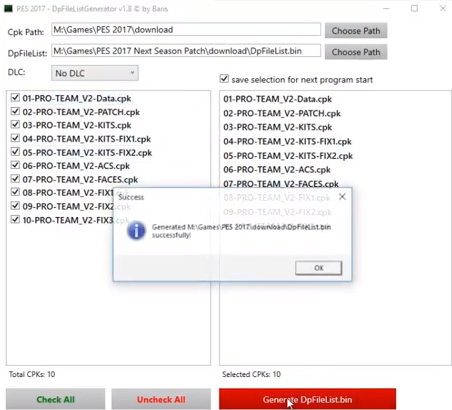Uncheck 04-PRO-TEAM_V2-KITS-FIX1.cpk checkbox
Viewport: 452px width, 410px height.
coord(15,138)
